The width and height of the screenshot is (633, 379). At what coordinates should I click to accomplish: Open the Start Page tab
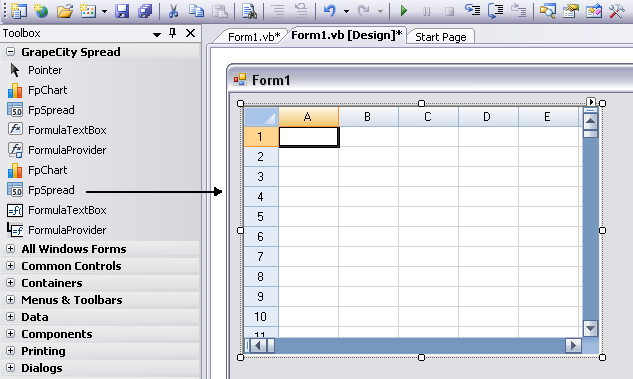[x=440, y=37]
